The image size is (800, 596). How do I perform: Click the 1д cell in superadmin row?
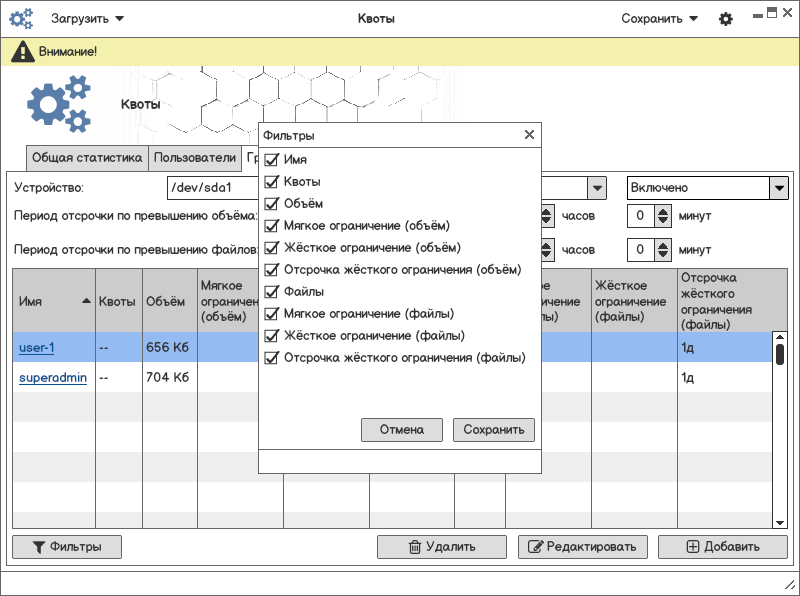click(724, 378)
